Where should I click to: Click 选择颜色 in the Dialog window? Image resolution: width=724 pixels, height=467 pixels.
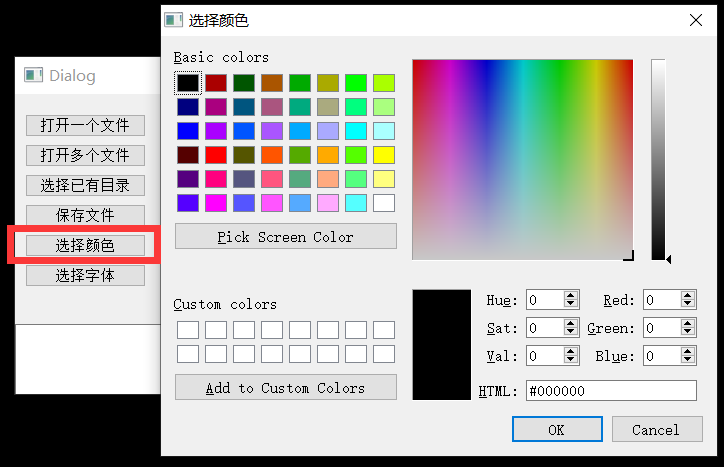(85, 245)
